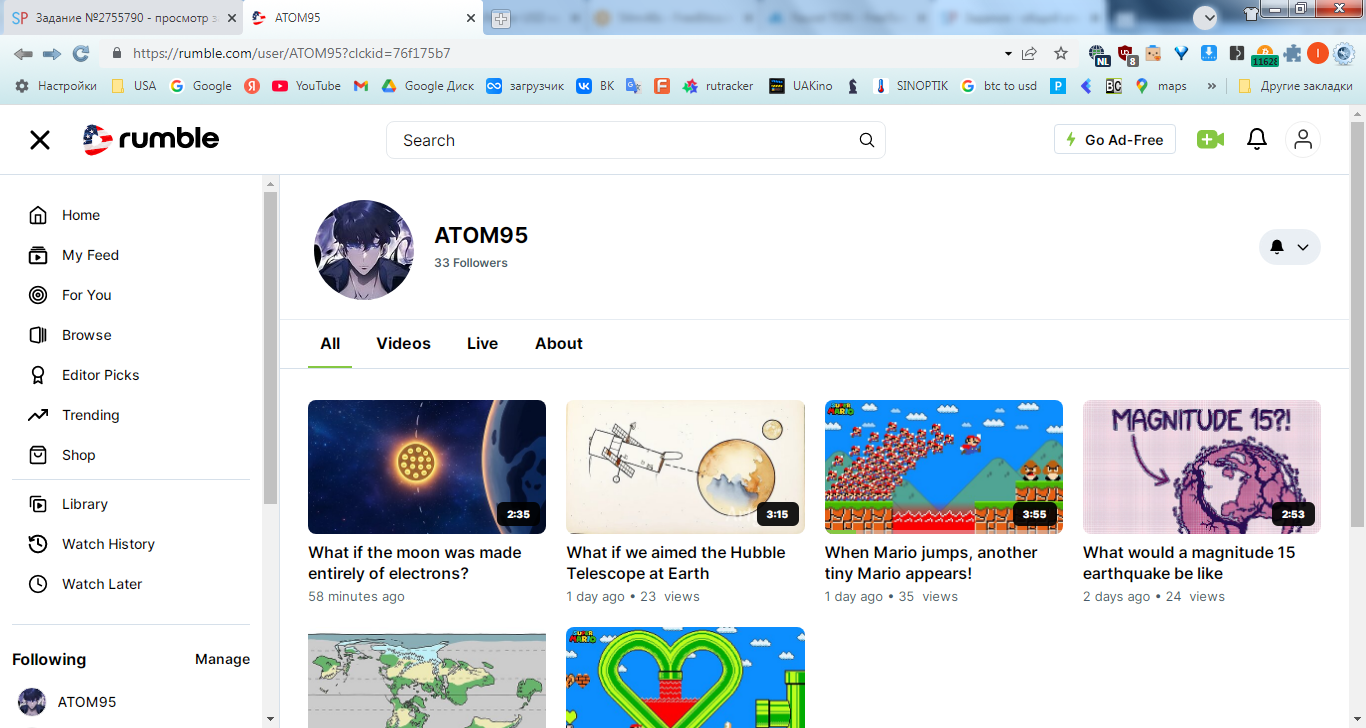Select the All tab
Viewport: 1366px width, 728px height.
pyautogui.click(x=330, y=343)
